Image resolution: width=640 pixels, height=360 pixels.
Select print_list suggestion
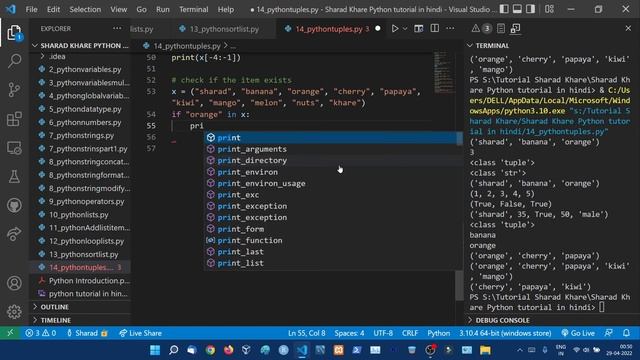pyautogui.click(x=333, y=263)
